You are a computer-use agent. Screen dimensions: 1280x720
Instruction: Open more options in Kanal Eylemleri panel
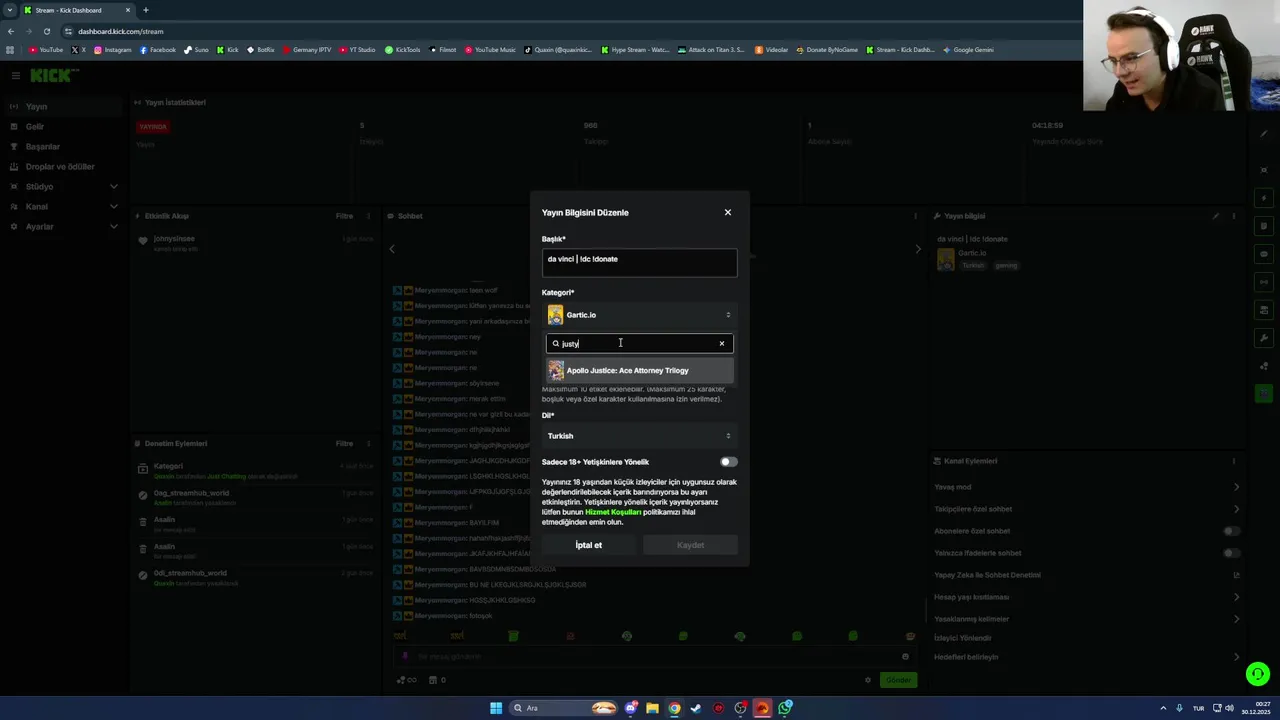pyautogui.click(x=1234, y=461)
